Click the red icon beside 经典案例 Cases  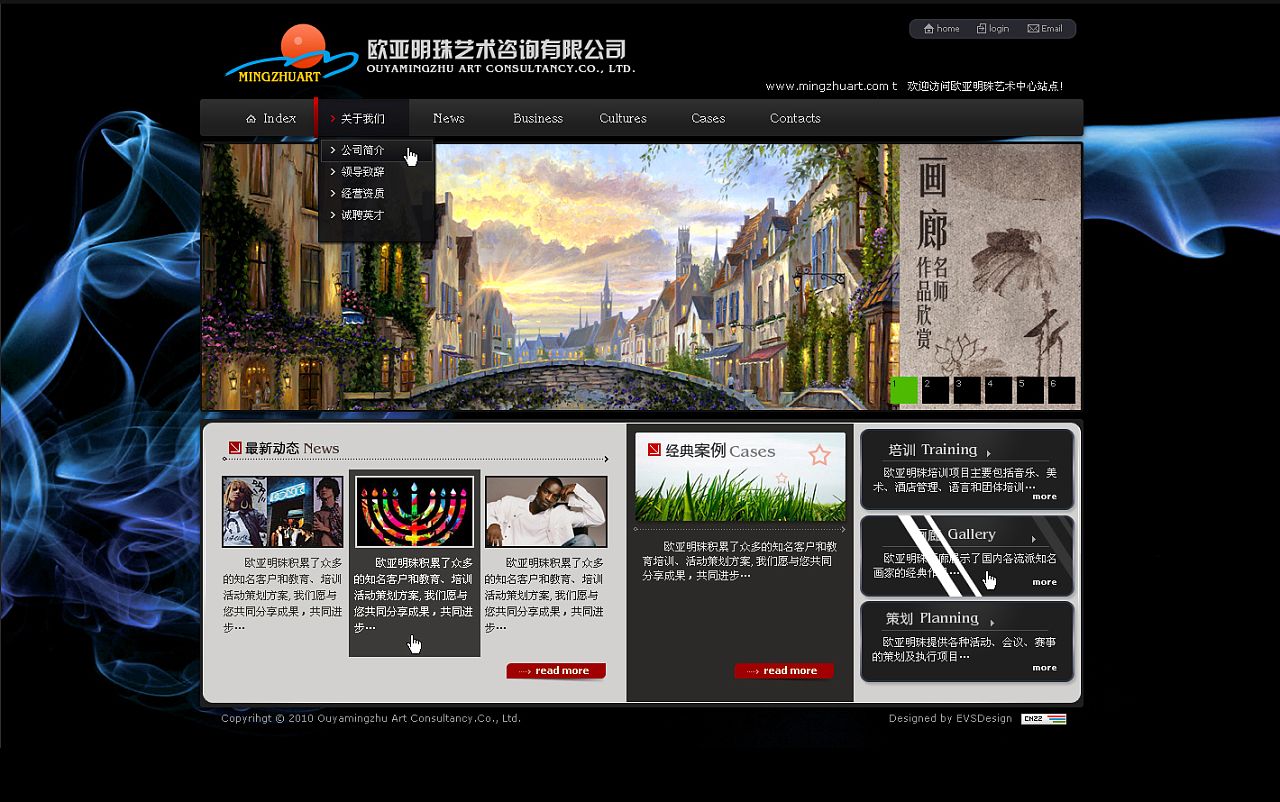click(x=654, y=450)
